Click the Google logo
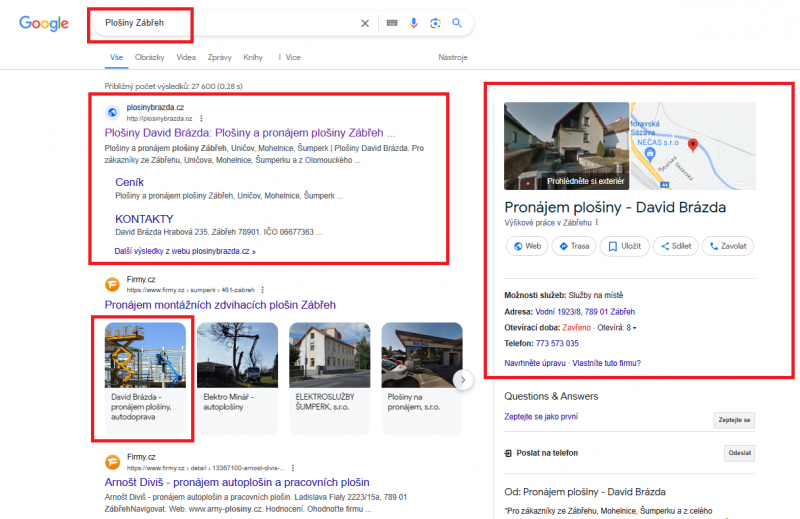The image size is (800, 519). point(44,23)
